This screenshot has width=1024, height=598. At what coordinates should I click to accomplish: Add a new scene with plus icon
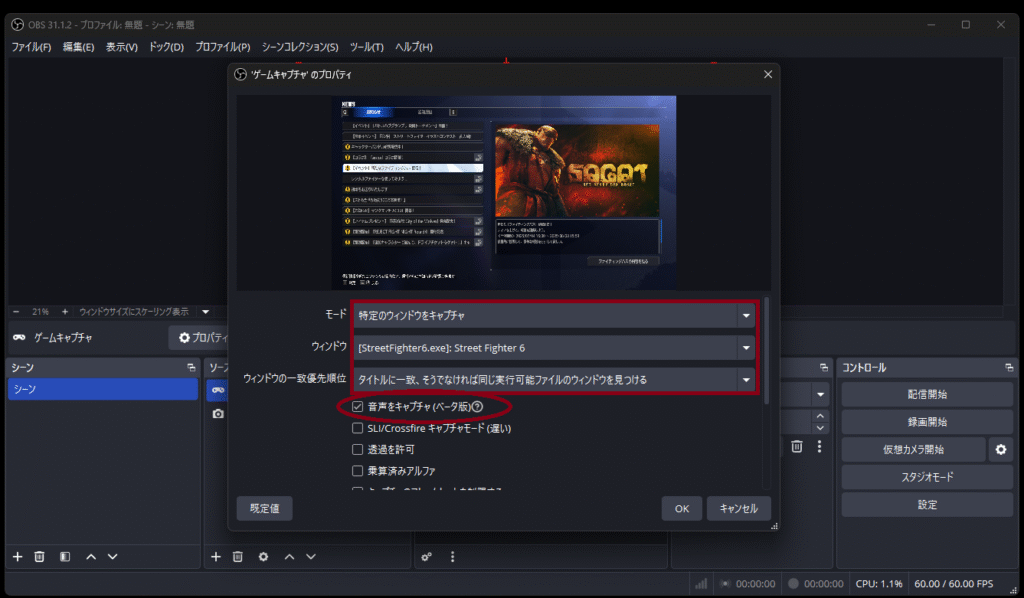point(18,557)
